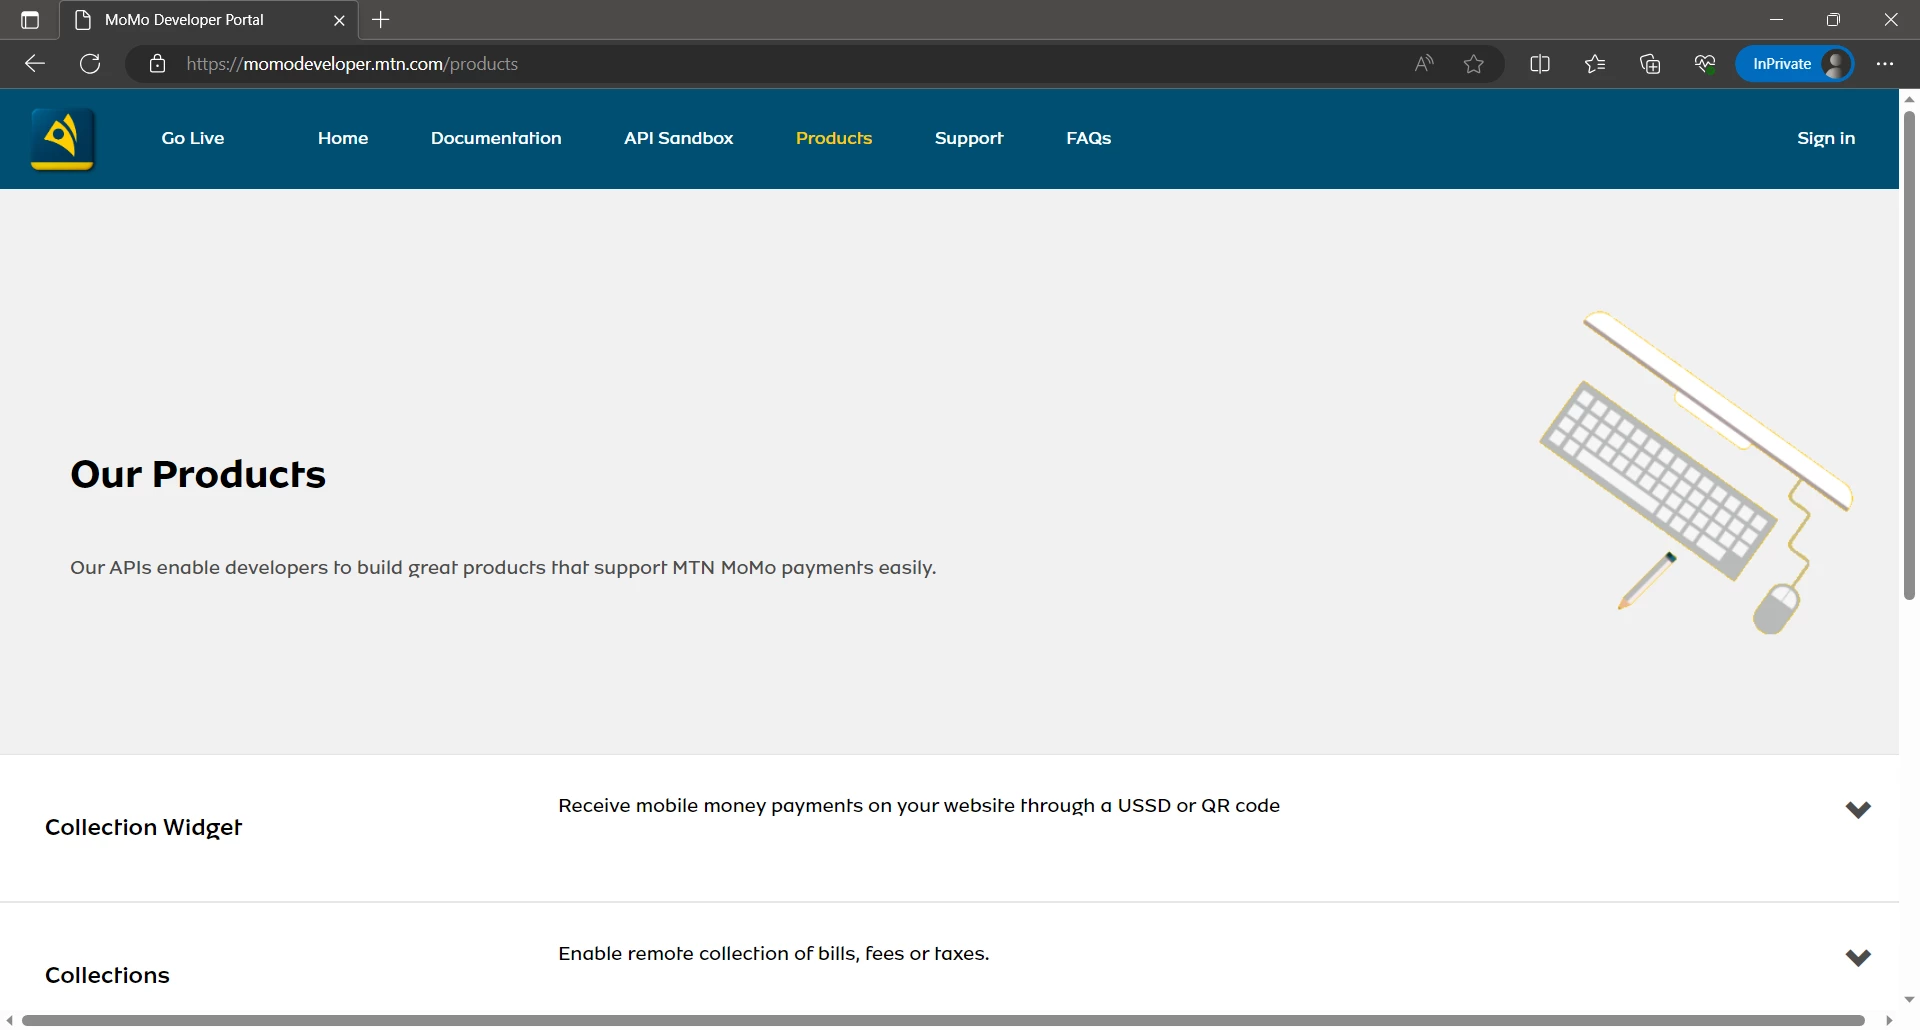The height and width of the screenshot is (1030, 1920).
Task: Open the tab actions menu icon
Action: (30, 20)
